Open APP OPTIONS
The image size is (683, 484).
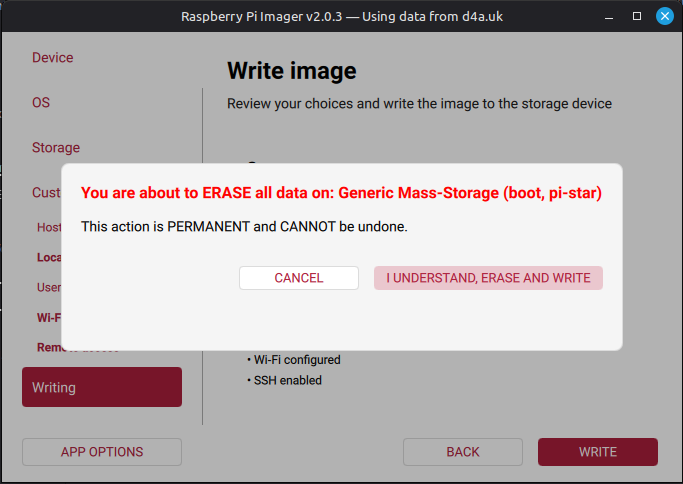(x=102, y=452)
